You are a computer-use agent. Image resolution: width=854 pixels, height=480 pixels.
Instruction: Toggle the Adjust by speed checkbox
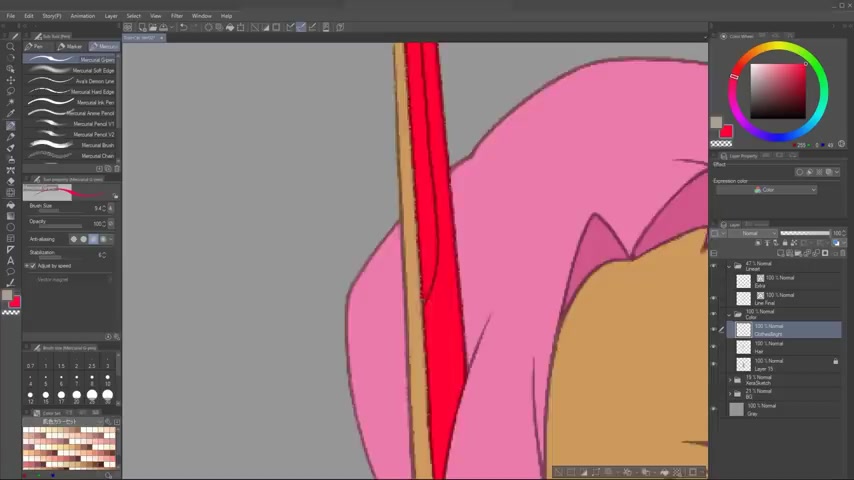(x=33, y=266)
